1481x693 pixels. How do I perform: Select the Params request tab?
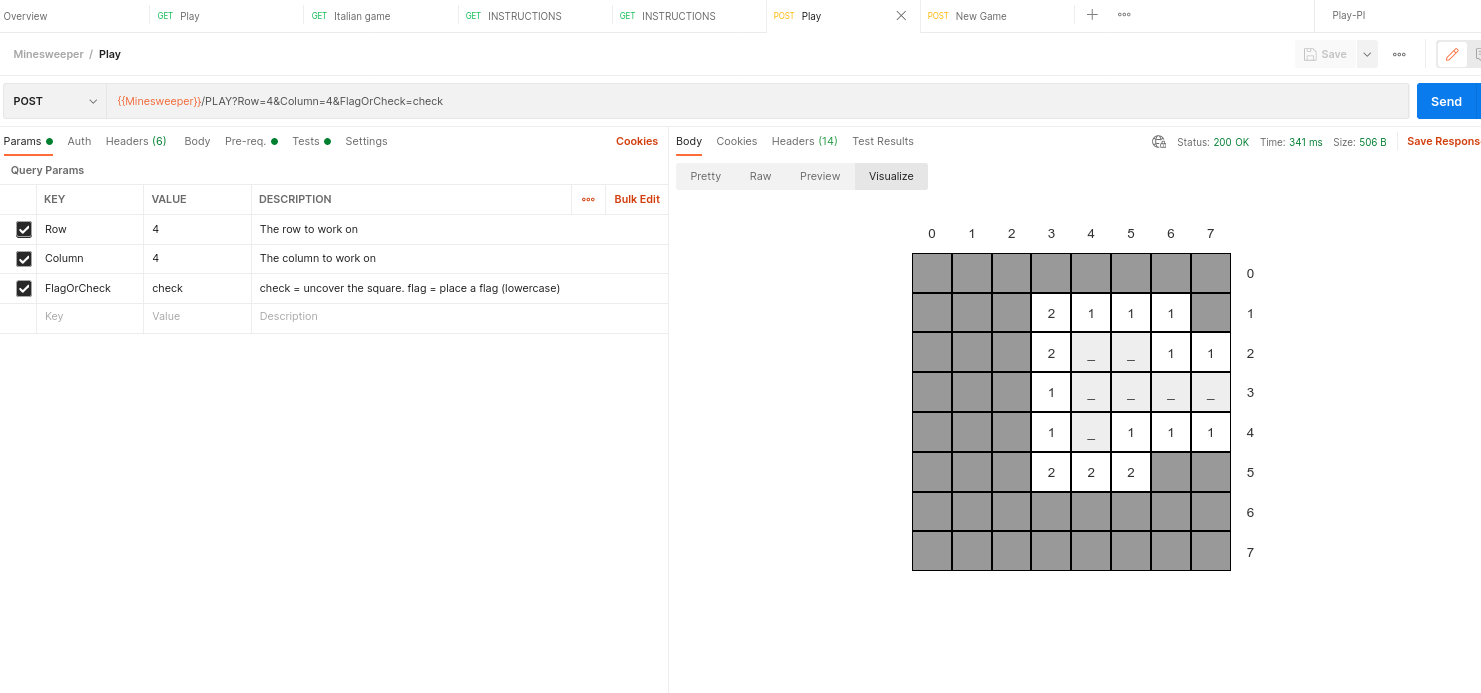tap(28, 141)
